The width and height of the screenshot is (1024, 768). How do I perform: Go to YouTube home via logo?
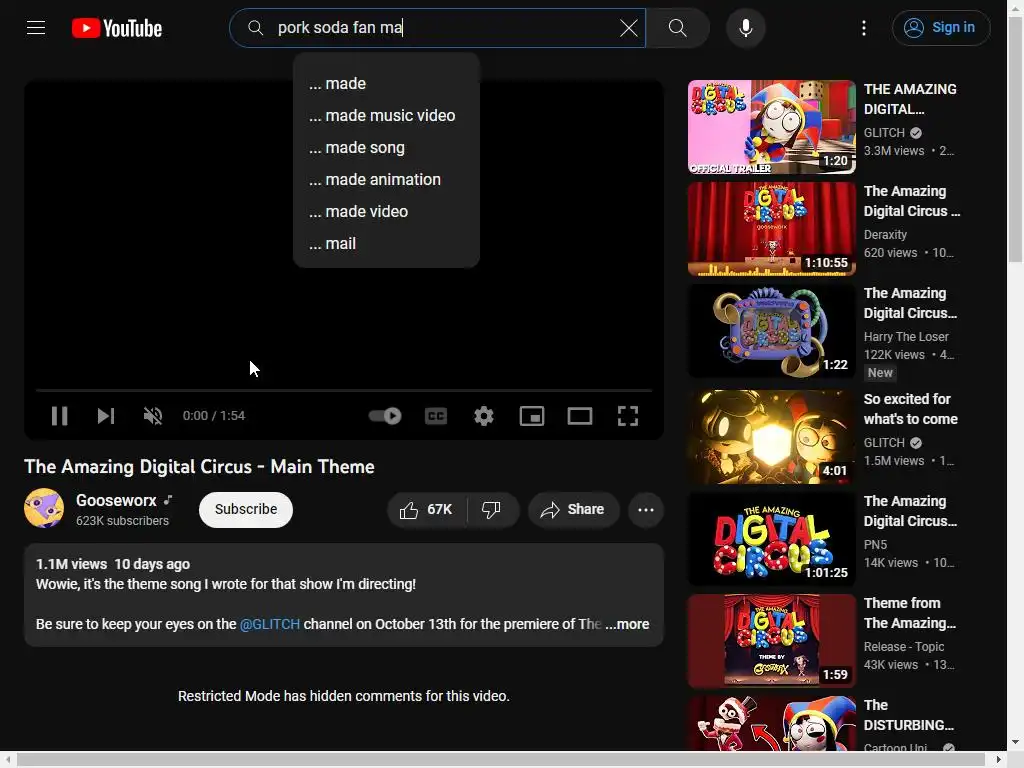(117, 28)
